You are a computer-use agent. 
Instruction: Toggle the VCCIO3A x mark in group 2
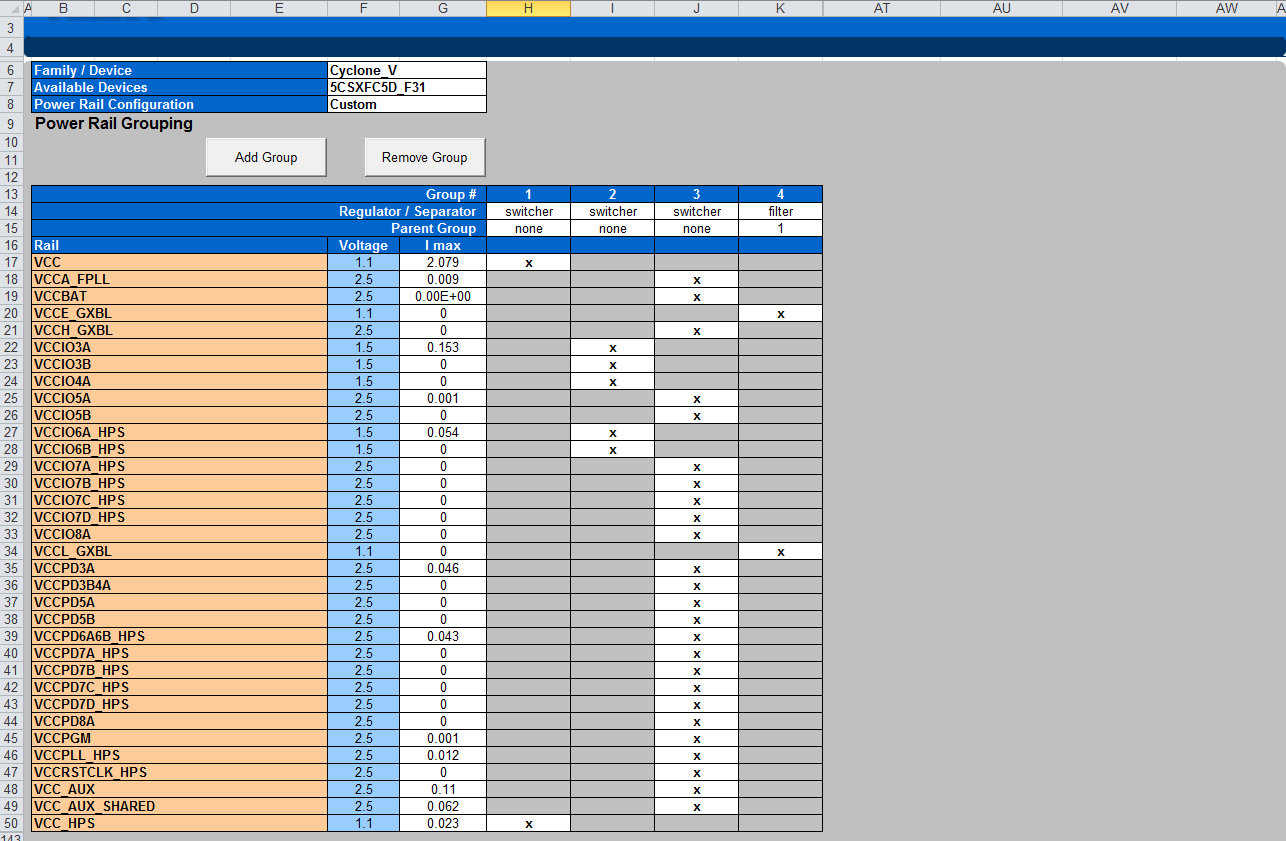612,347
